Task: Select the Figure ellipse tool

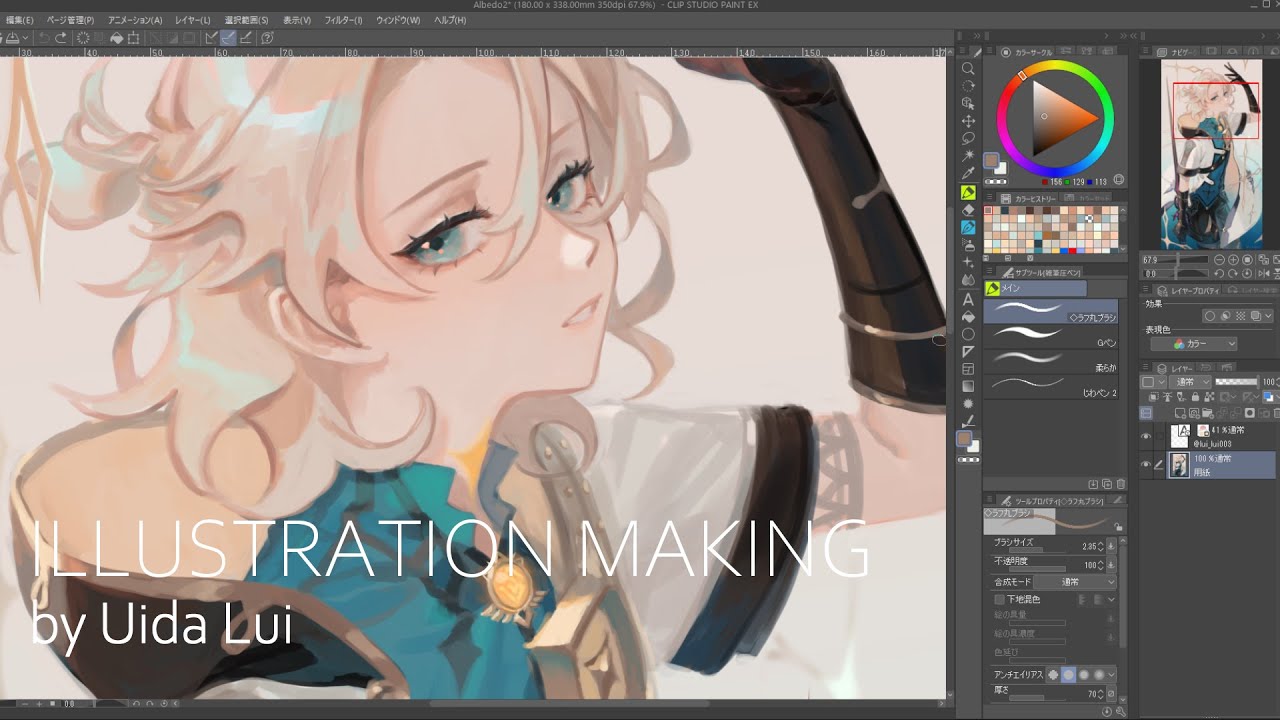Action: pyautogui.click(x=968, y=334)
